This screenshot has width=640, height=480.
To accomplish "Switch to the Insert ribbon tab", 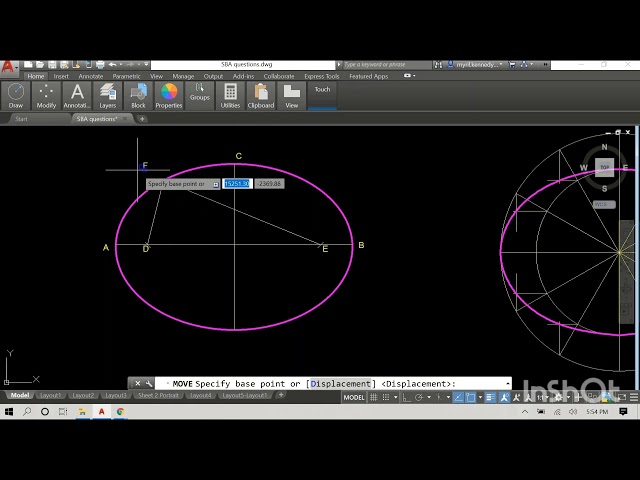I will 61,76.
